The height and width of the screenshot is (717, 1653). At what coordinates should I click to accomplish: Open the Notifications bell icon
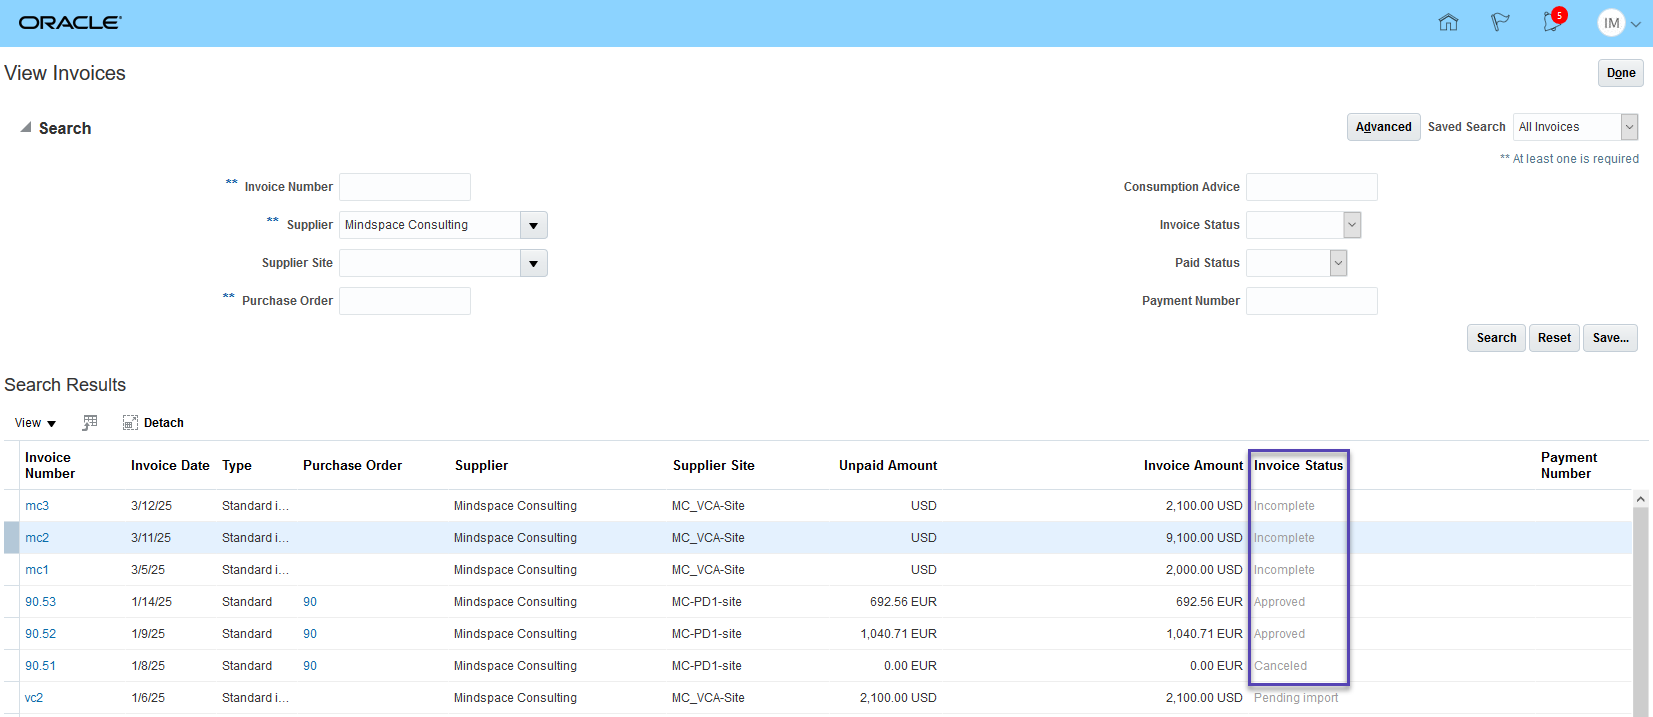coord(1552,22)
